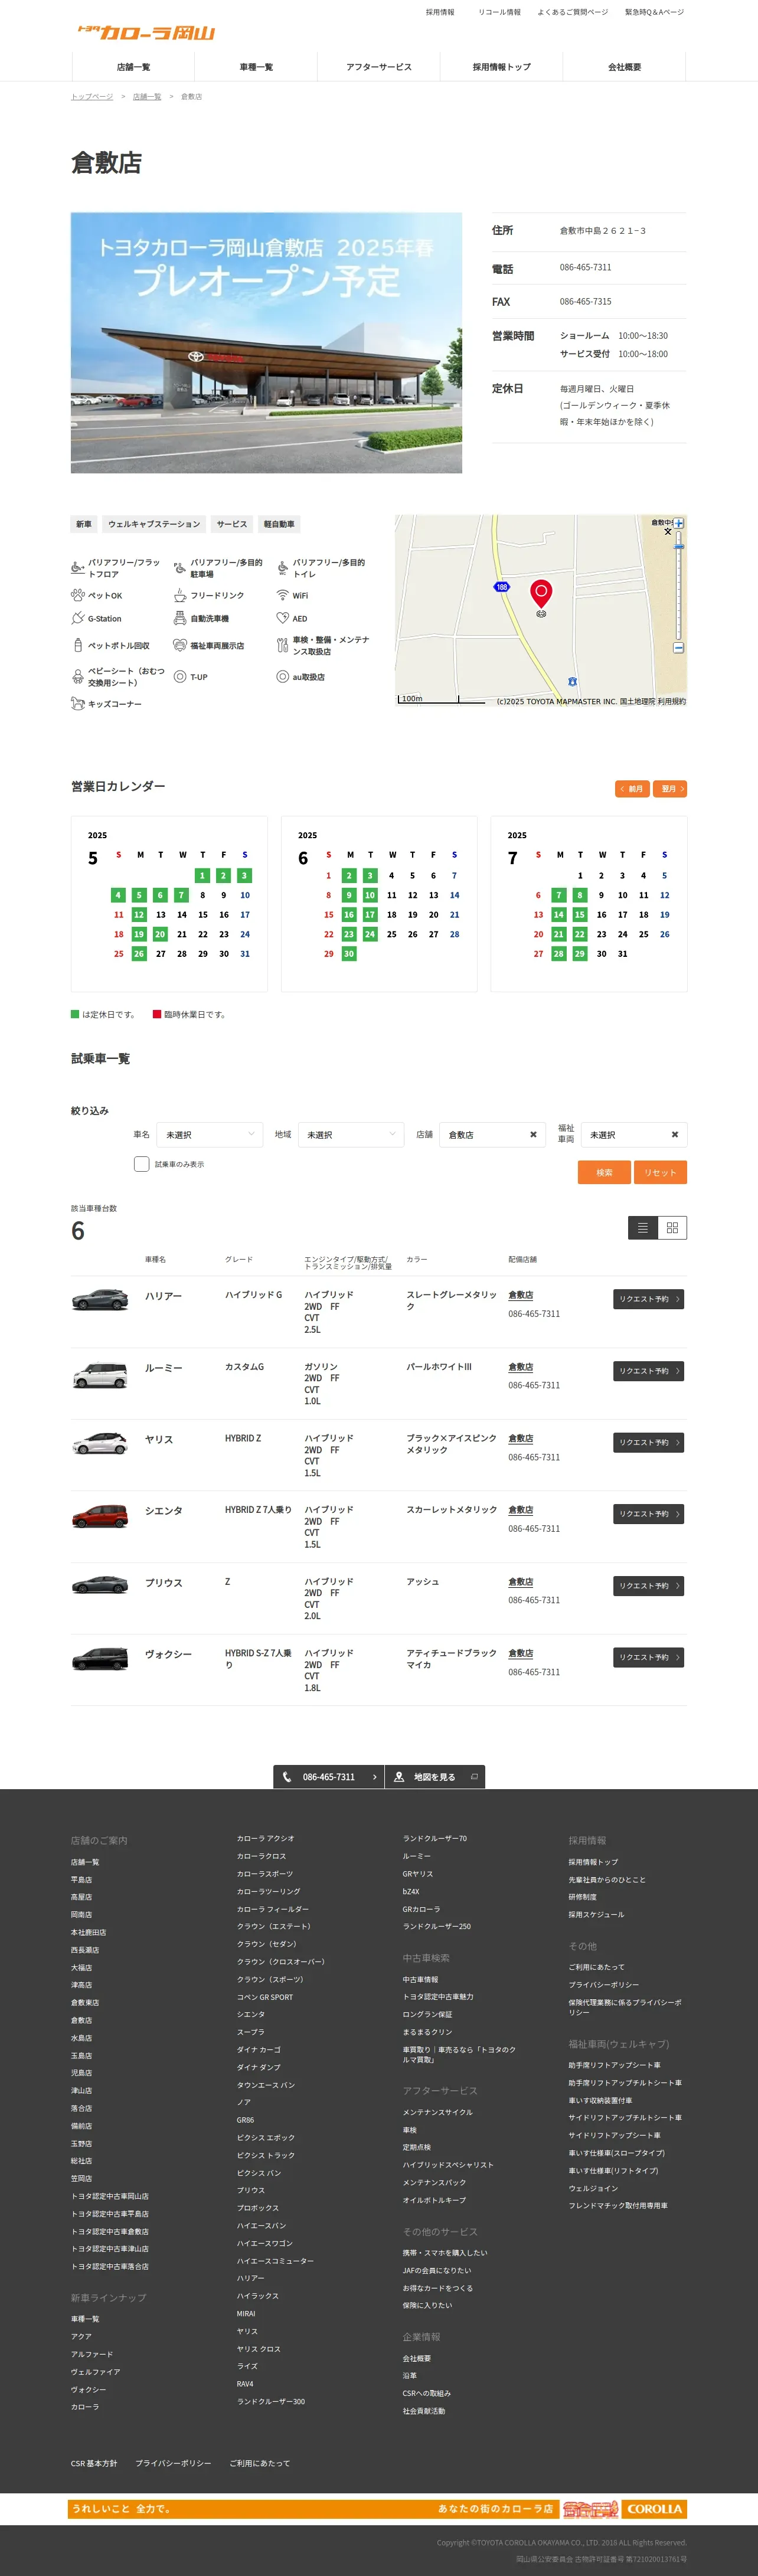758x2576 pixels.
Task: Click the トップページ breadcrumb link
Action: pyautogui.click(x=92, y=97)
